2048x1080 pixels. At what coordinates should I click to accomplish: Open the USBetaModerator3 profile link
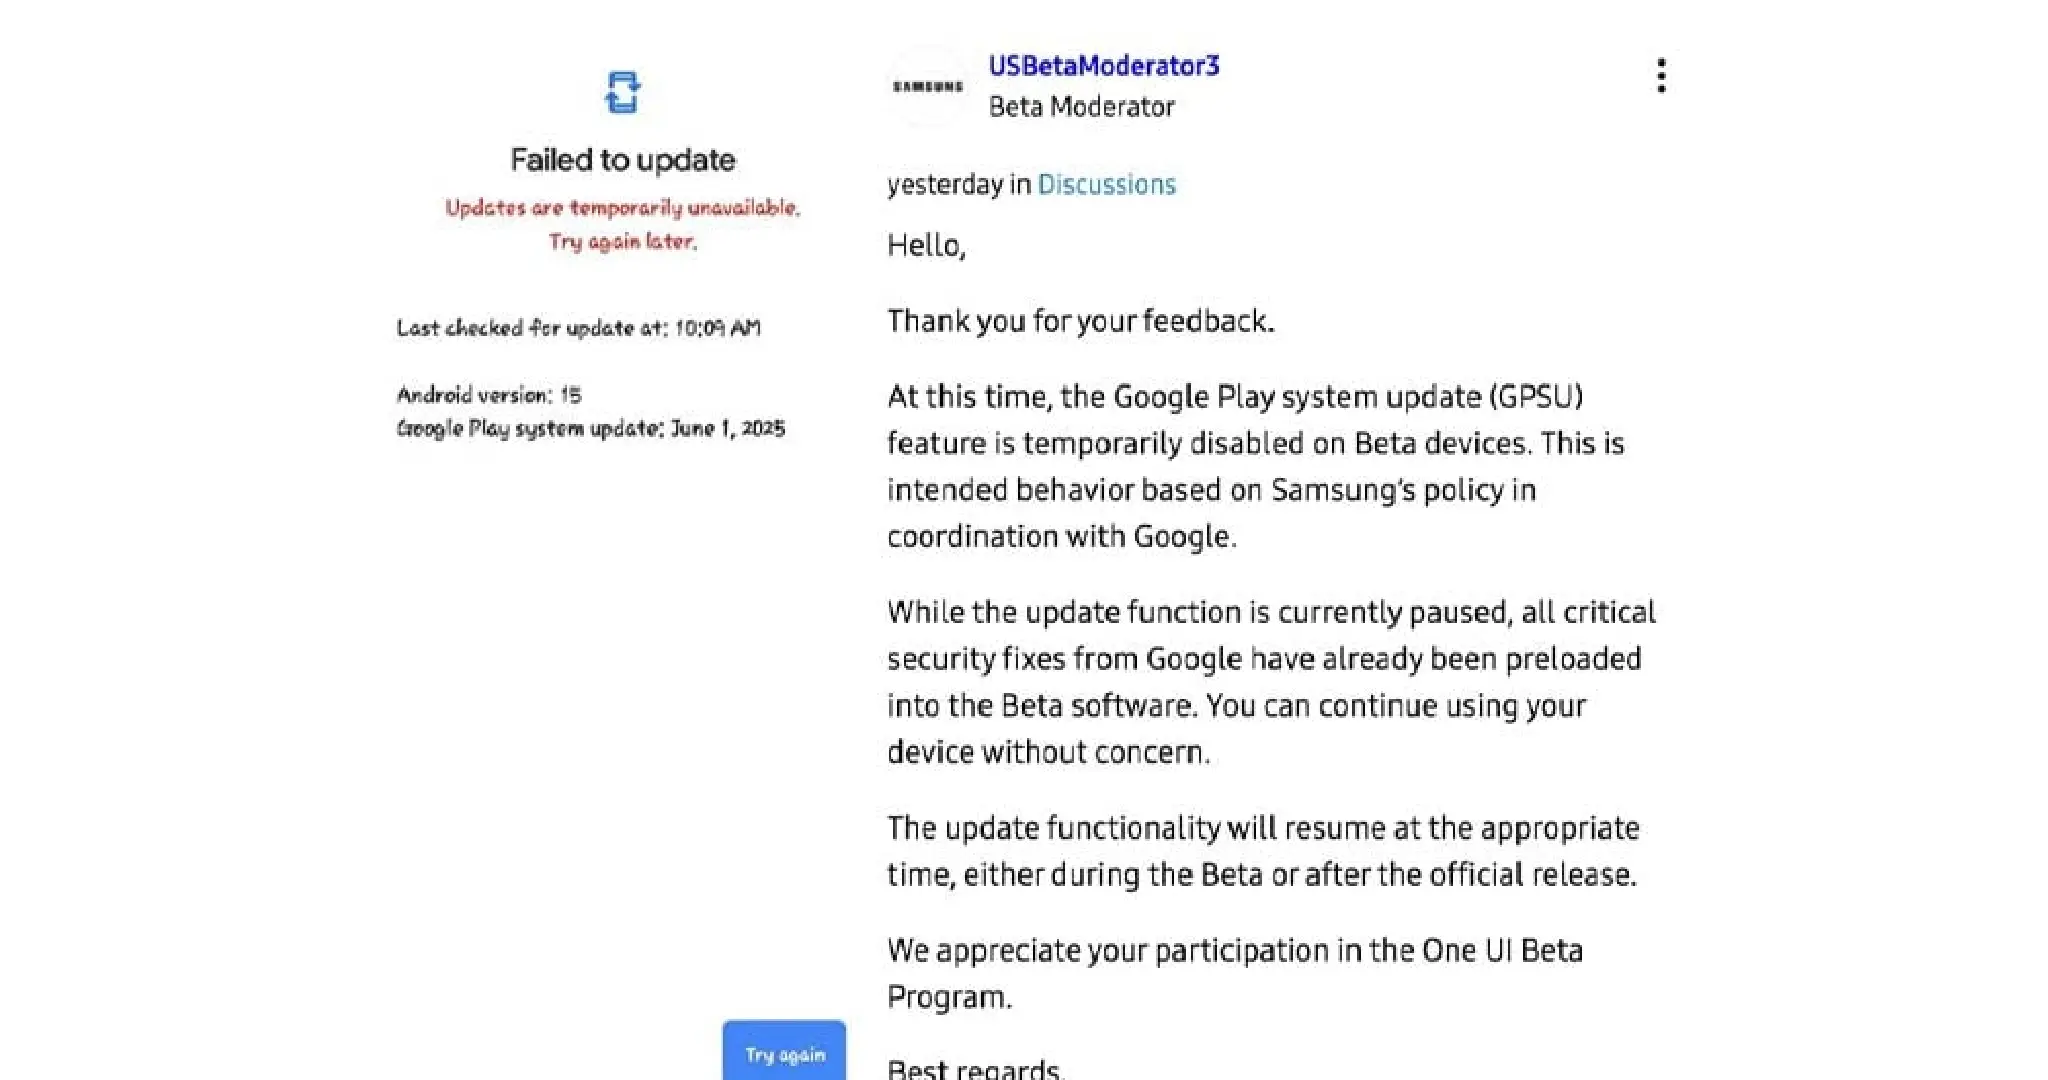(x=1104, y=66)
